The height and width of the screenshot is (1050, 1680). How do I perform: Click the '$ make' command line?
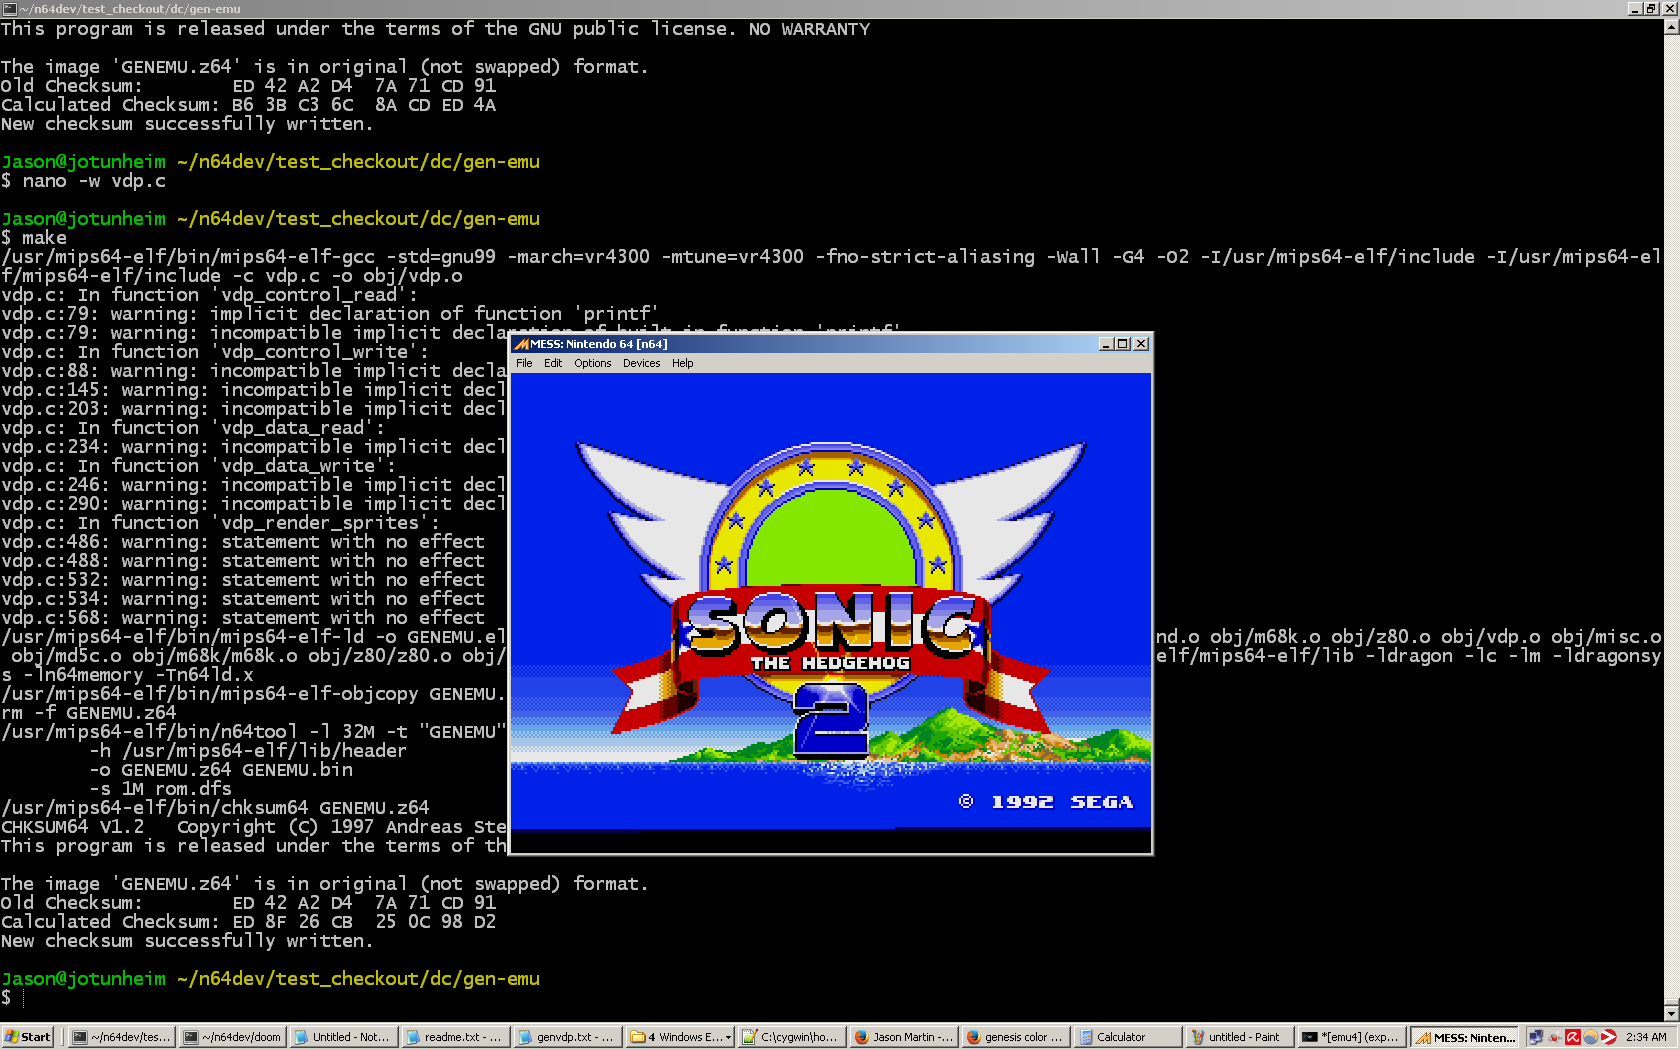(x=34, y=238)
